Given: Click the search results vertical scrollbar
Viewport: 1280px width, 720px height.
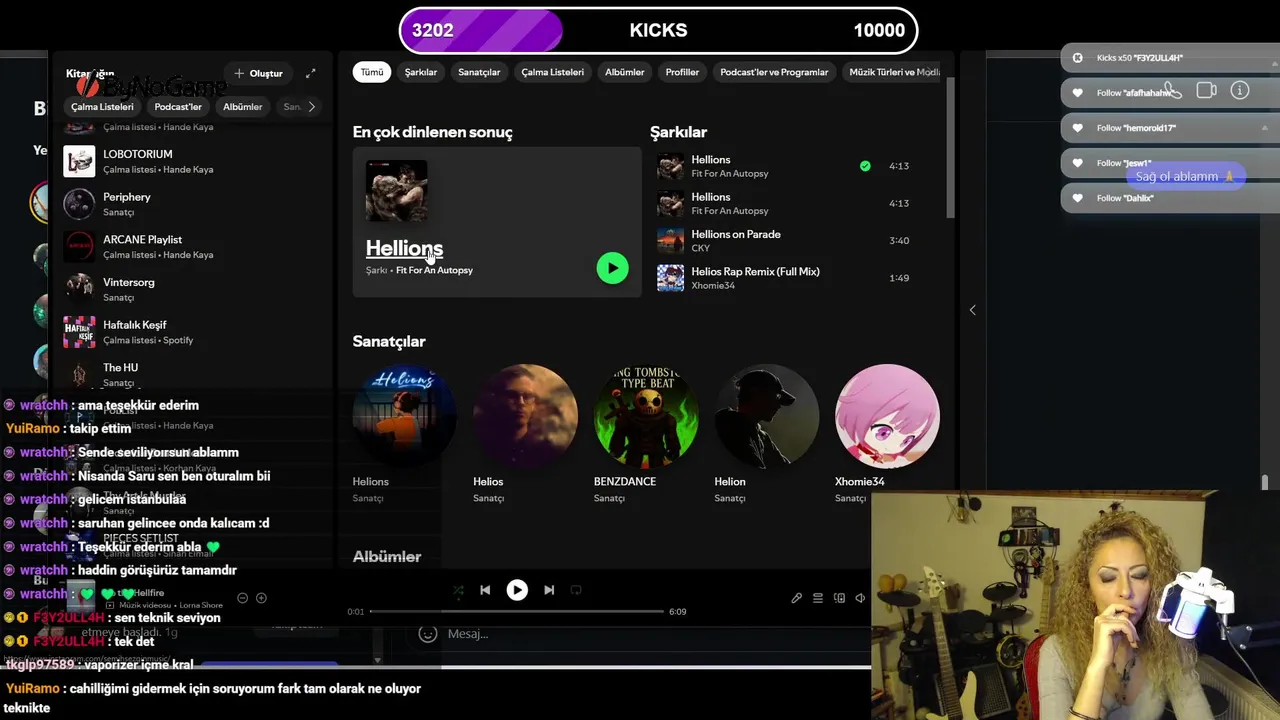Looking at the screenshot, I should tap(950, 150).
